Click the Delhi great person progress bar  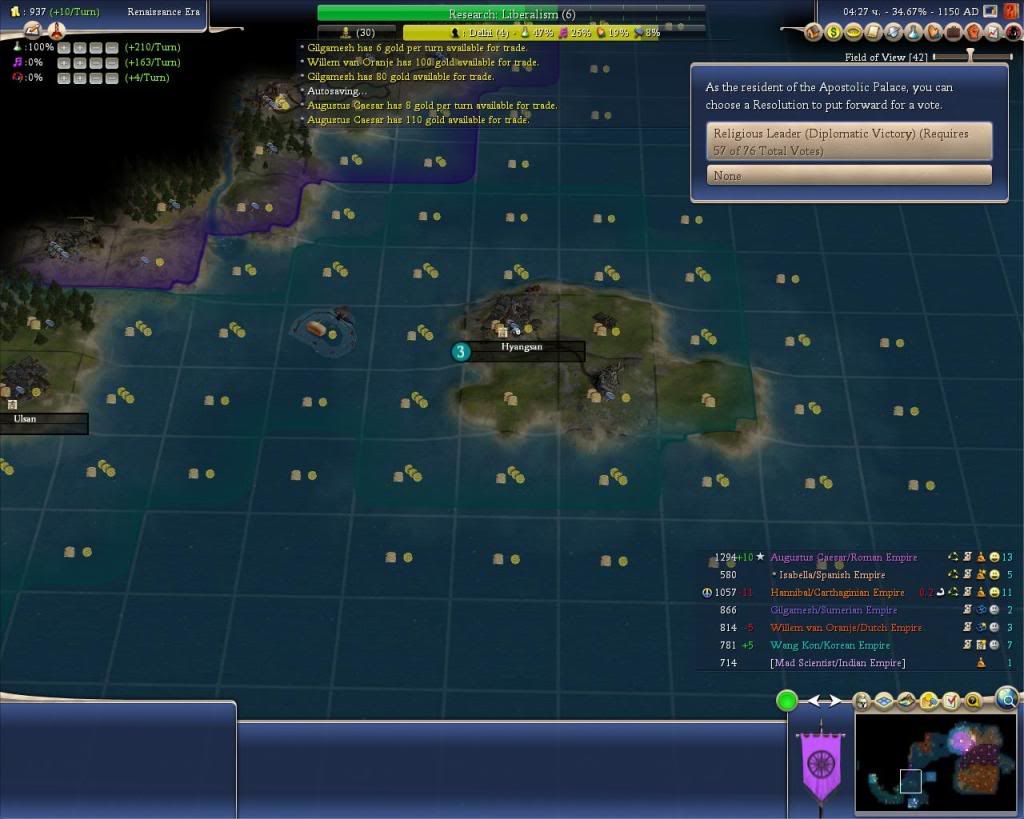tap(554, 32)
